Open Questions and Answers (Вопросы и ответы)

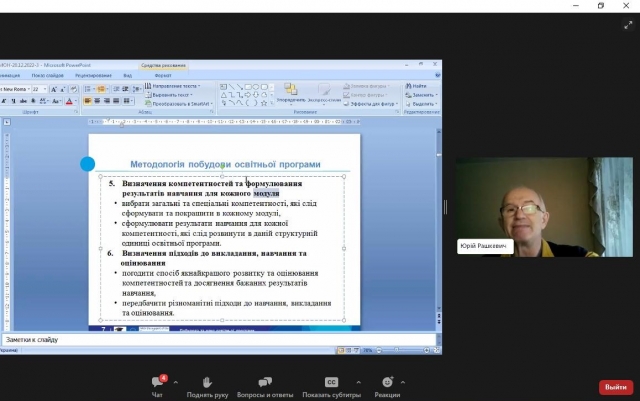(265, 382)
